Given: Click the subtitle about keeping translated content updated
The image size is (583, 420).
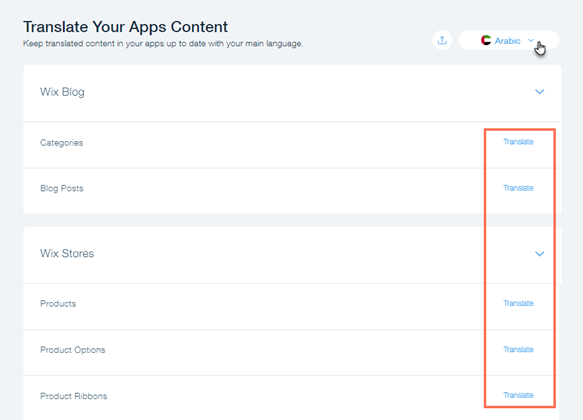Looking at the screenshot, I should [163, 43].
